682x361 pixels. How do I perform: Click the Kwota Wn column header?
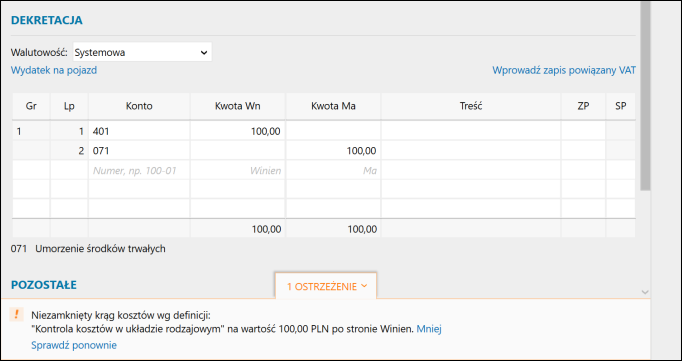(x=238, y=106)
